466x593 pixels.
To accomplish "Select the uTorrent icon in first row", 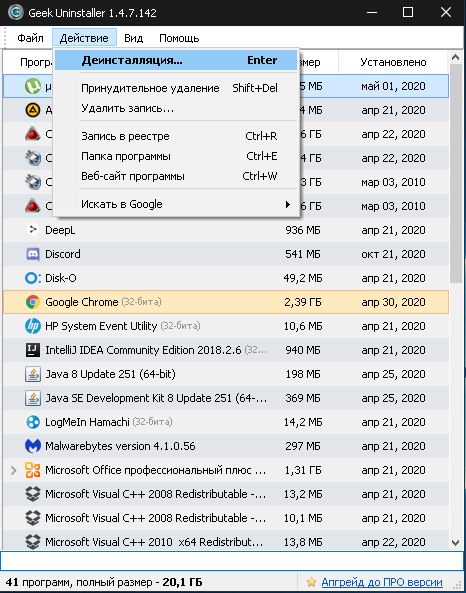I will tap(33, 86).
